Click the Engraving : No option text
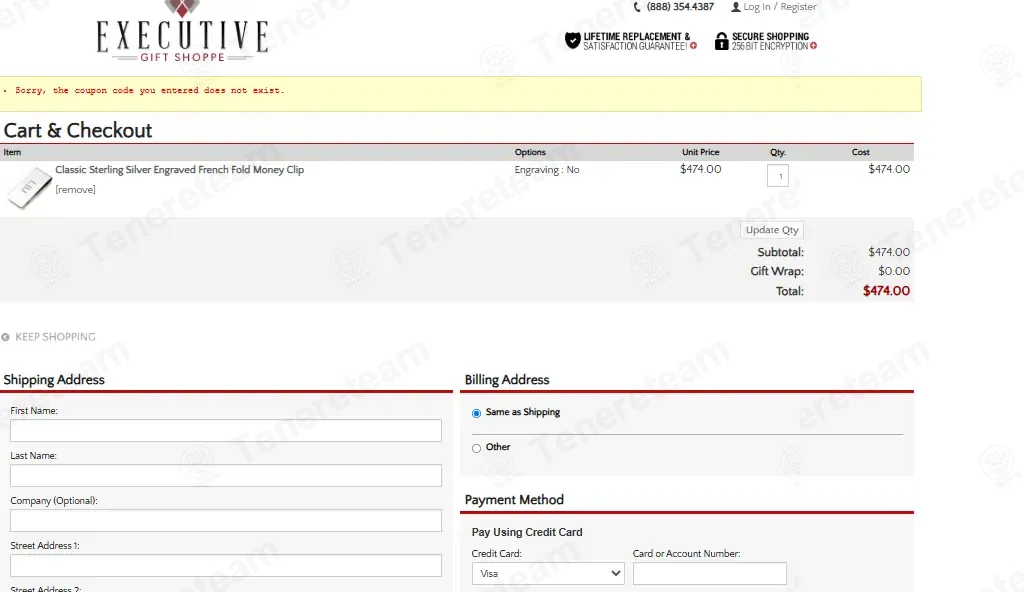The width and height of the screenshot is (1024, 592). click(x=547, y=169)
